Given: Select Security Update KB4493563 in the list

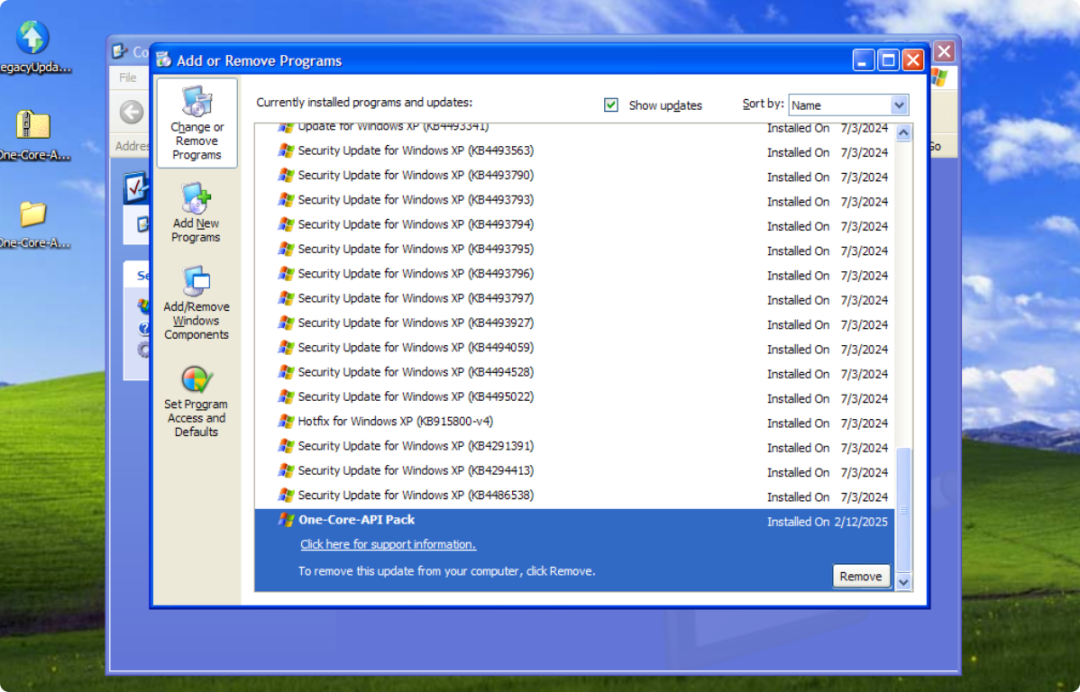Looking at the screenshot, I should 415,151.
